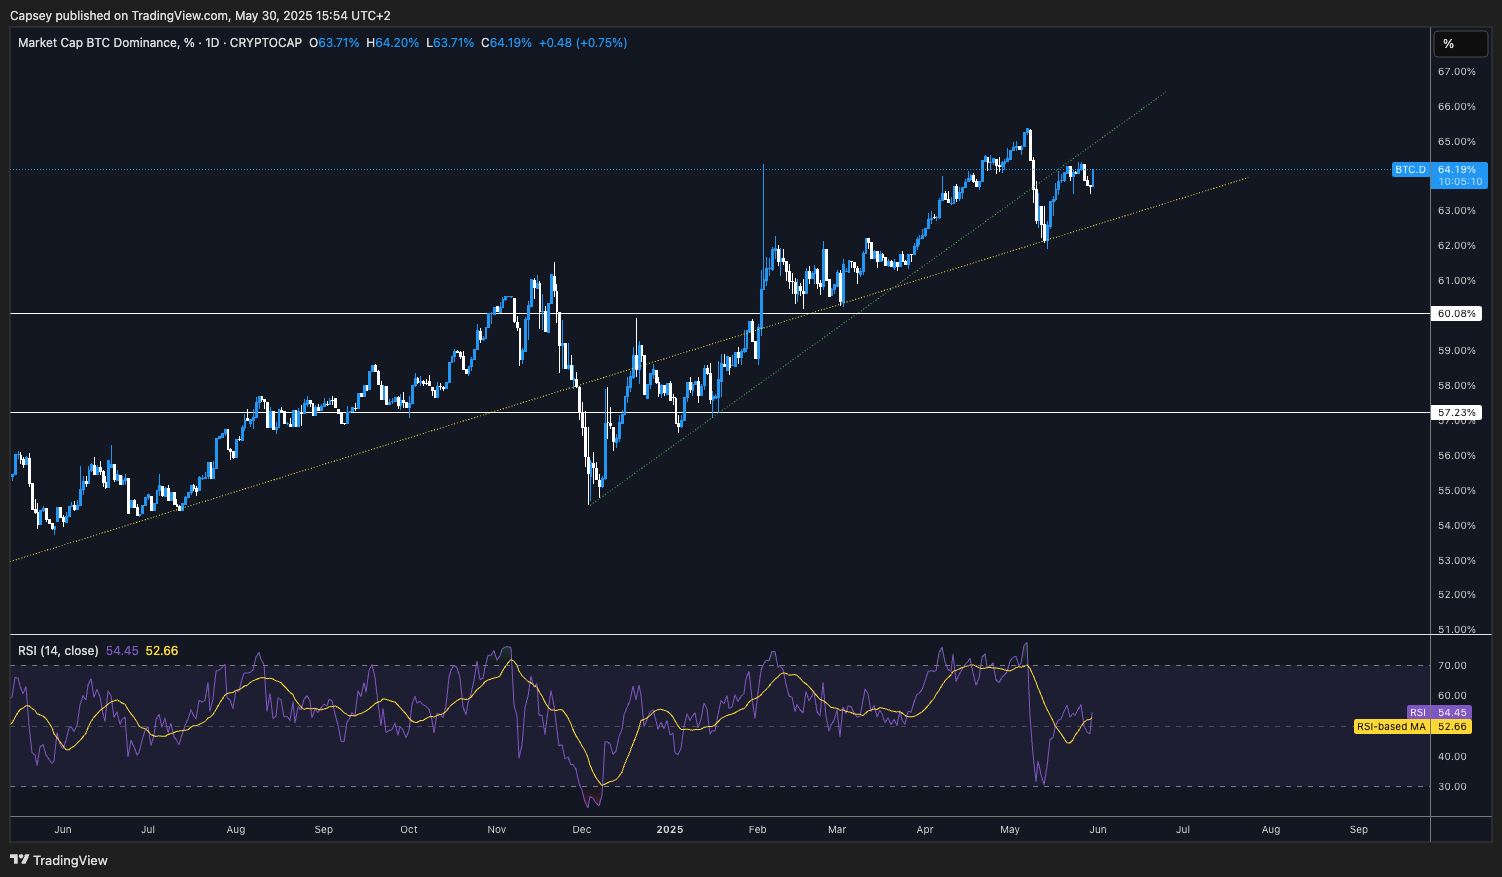Image resolution: width=1502 pixels, height=877 pixels.
Task: Click the yellow RSI-based MA axis label
Action: pyautogui.click(x=1412, y=726)
